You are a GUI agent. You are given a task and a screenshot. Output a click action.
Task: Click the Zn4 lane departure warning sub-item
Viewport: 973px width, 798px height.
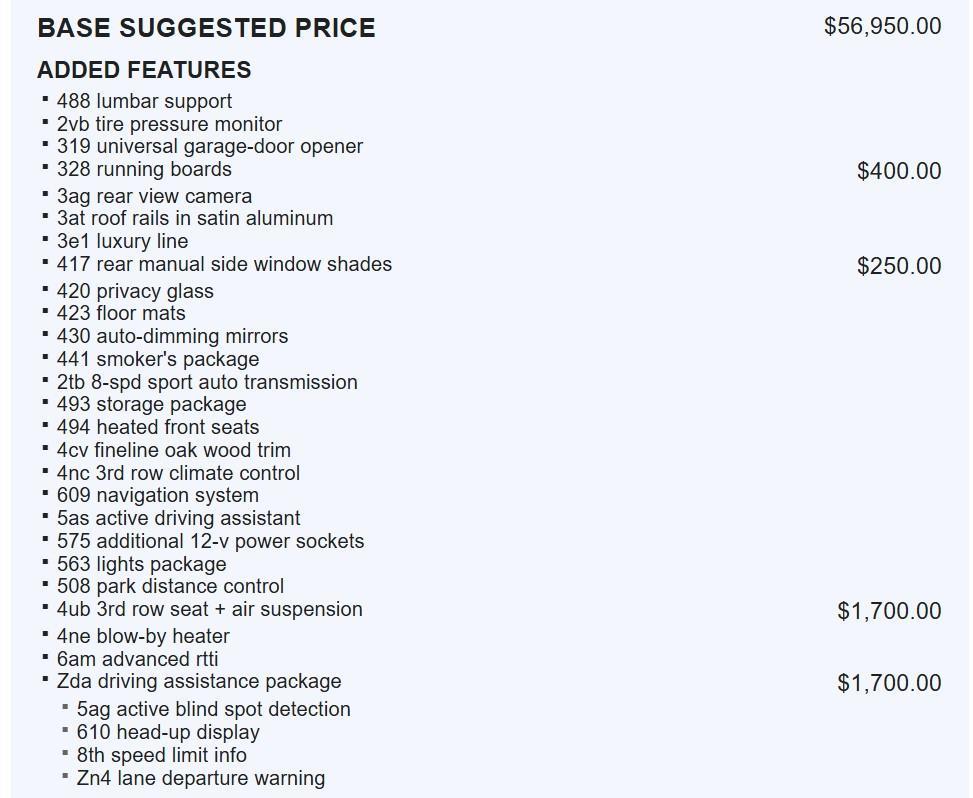200,778
